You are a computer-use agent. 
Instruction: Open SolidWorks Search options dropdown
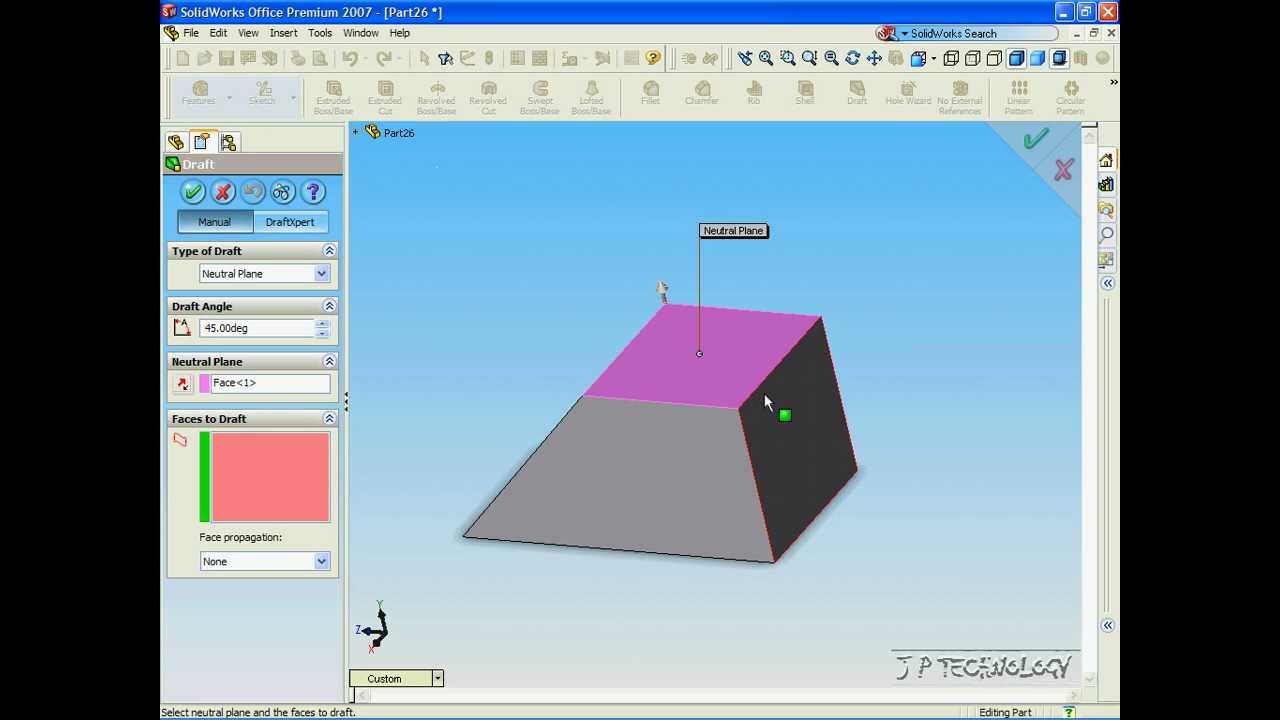point(904,34)
